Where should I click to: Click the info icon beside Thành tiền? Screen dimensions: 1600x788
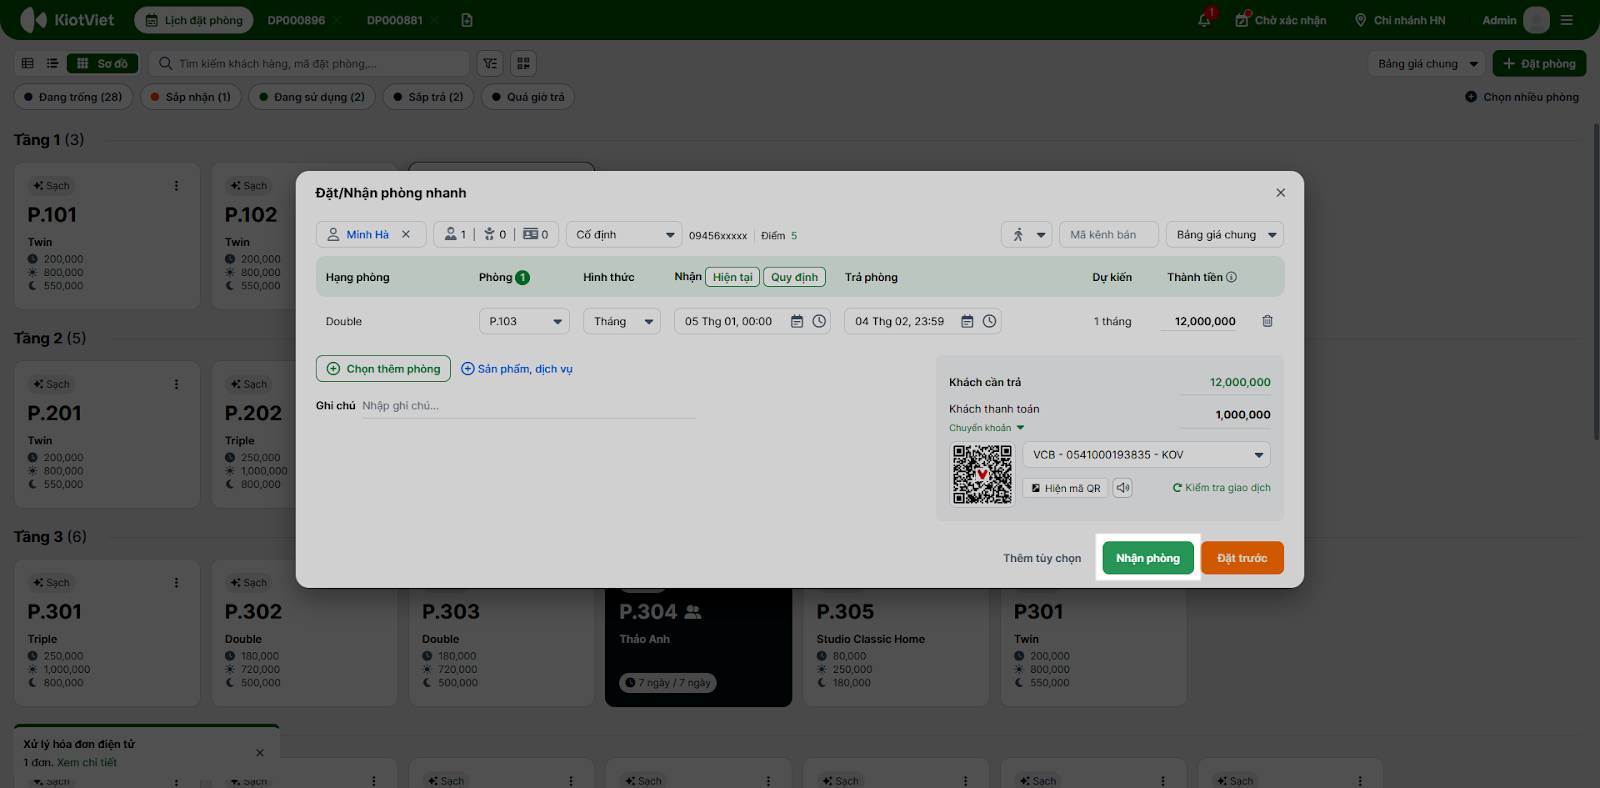coord(1231,277)
